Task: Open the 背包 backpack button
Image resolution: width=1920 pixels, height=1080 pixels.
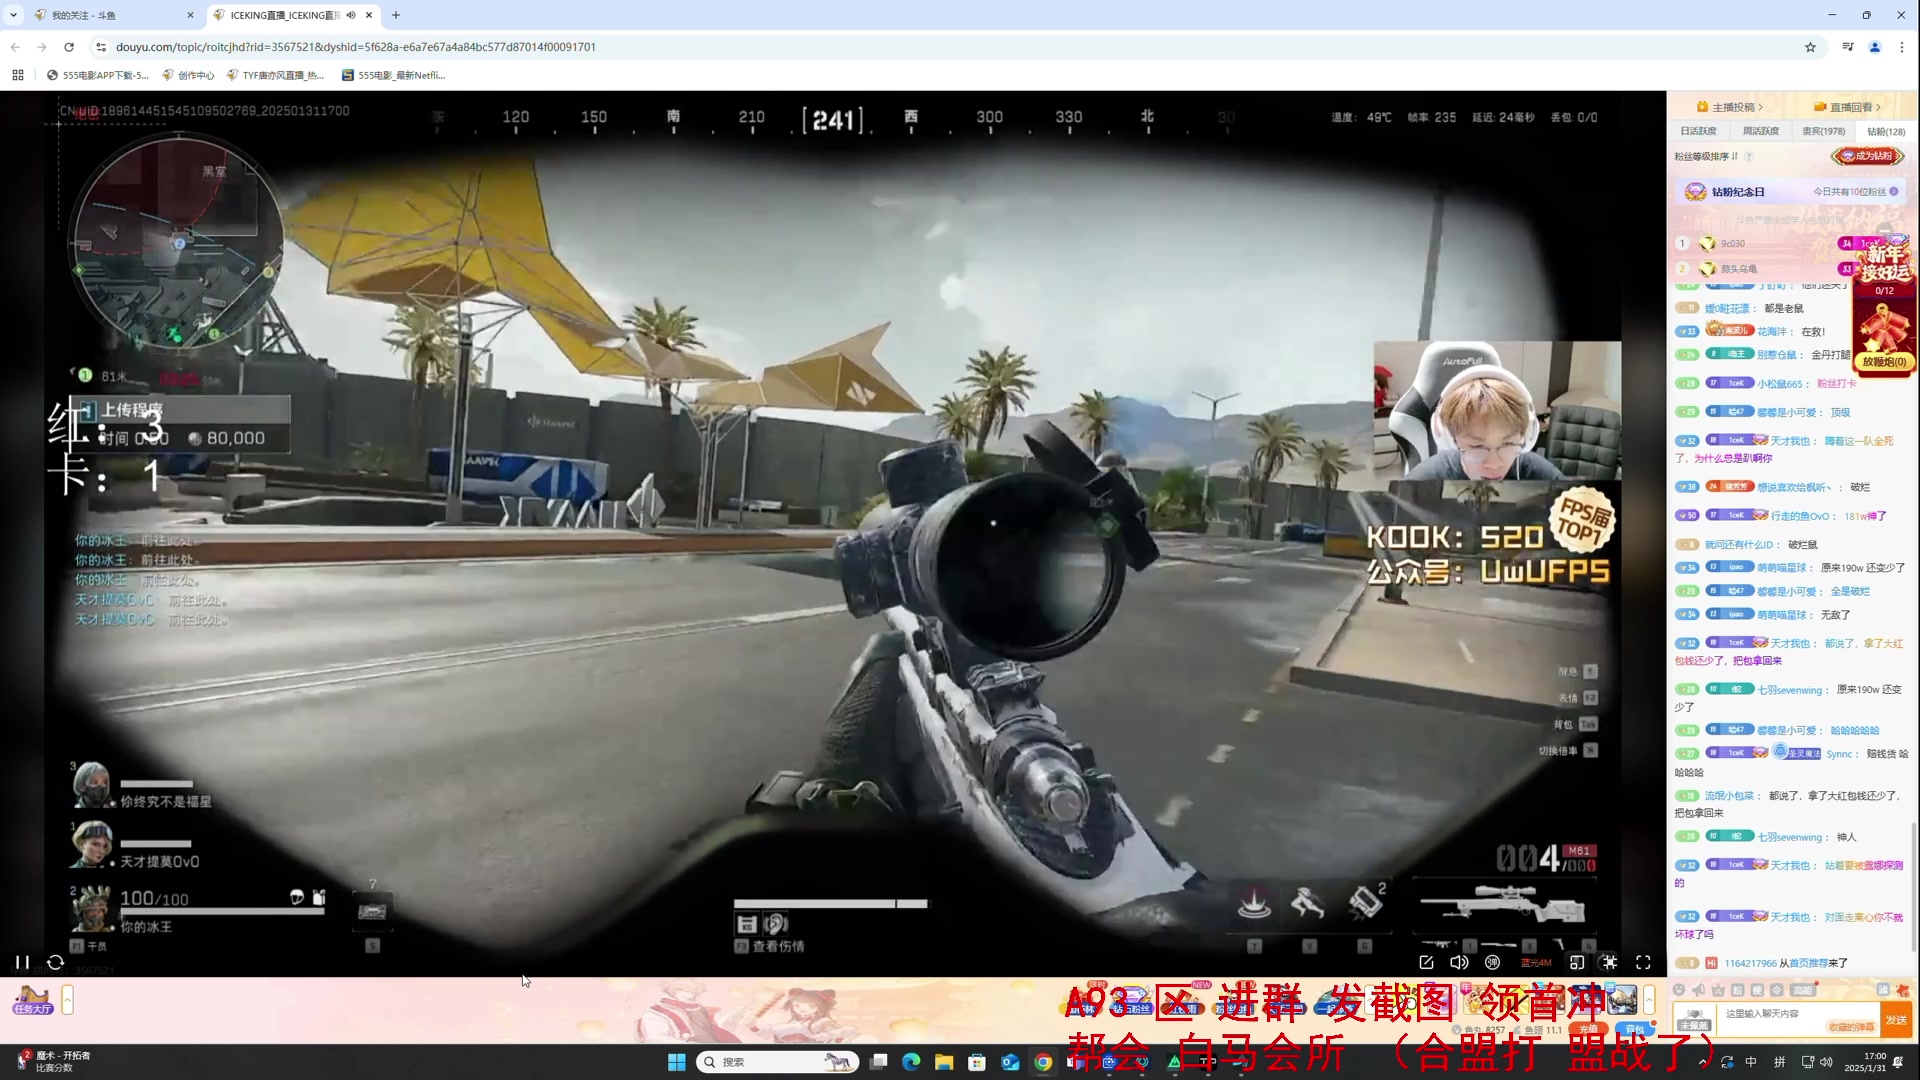Action: [1634, 1028]
